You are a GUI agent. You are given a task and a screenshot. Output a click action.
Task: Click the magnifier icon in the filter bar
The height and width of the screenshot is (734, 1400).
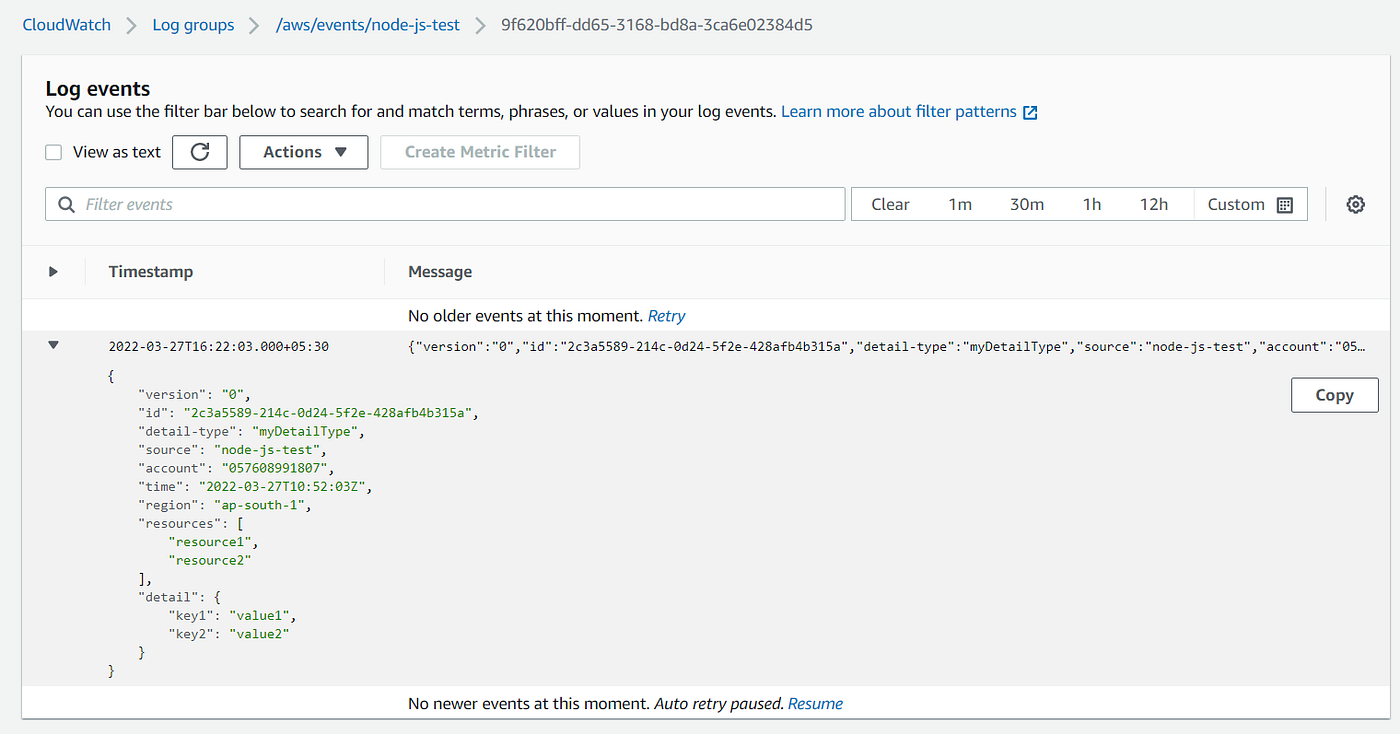[x=65, y=203]
